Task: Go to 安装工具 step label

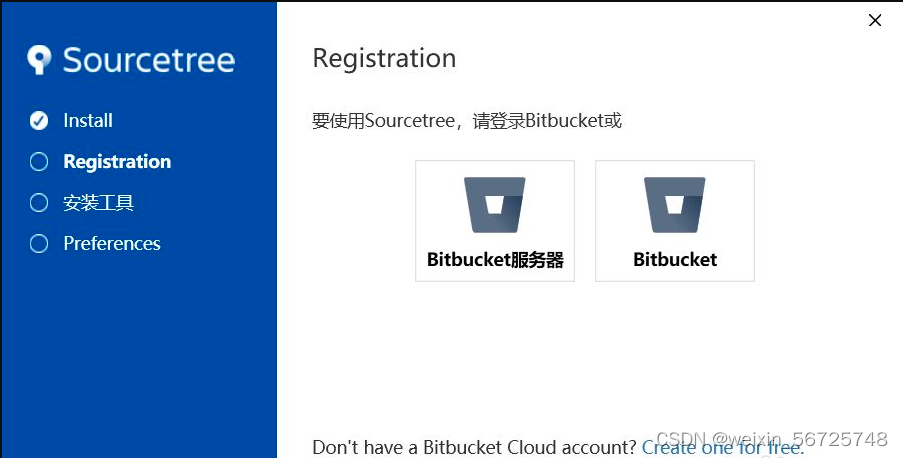Action: click(x=98, y=203)
